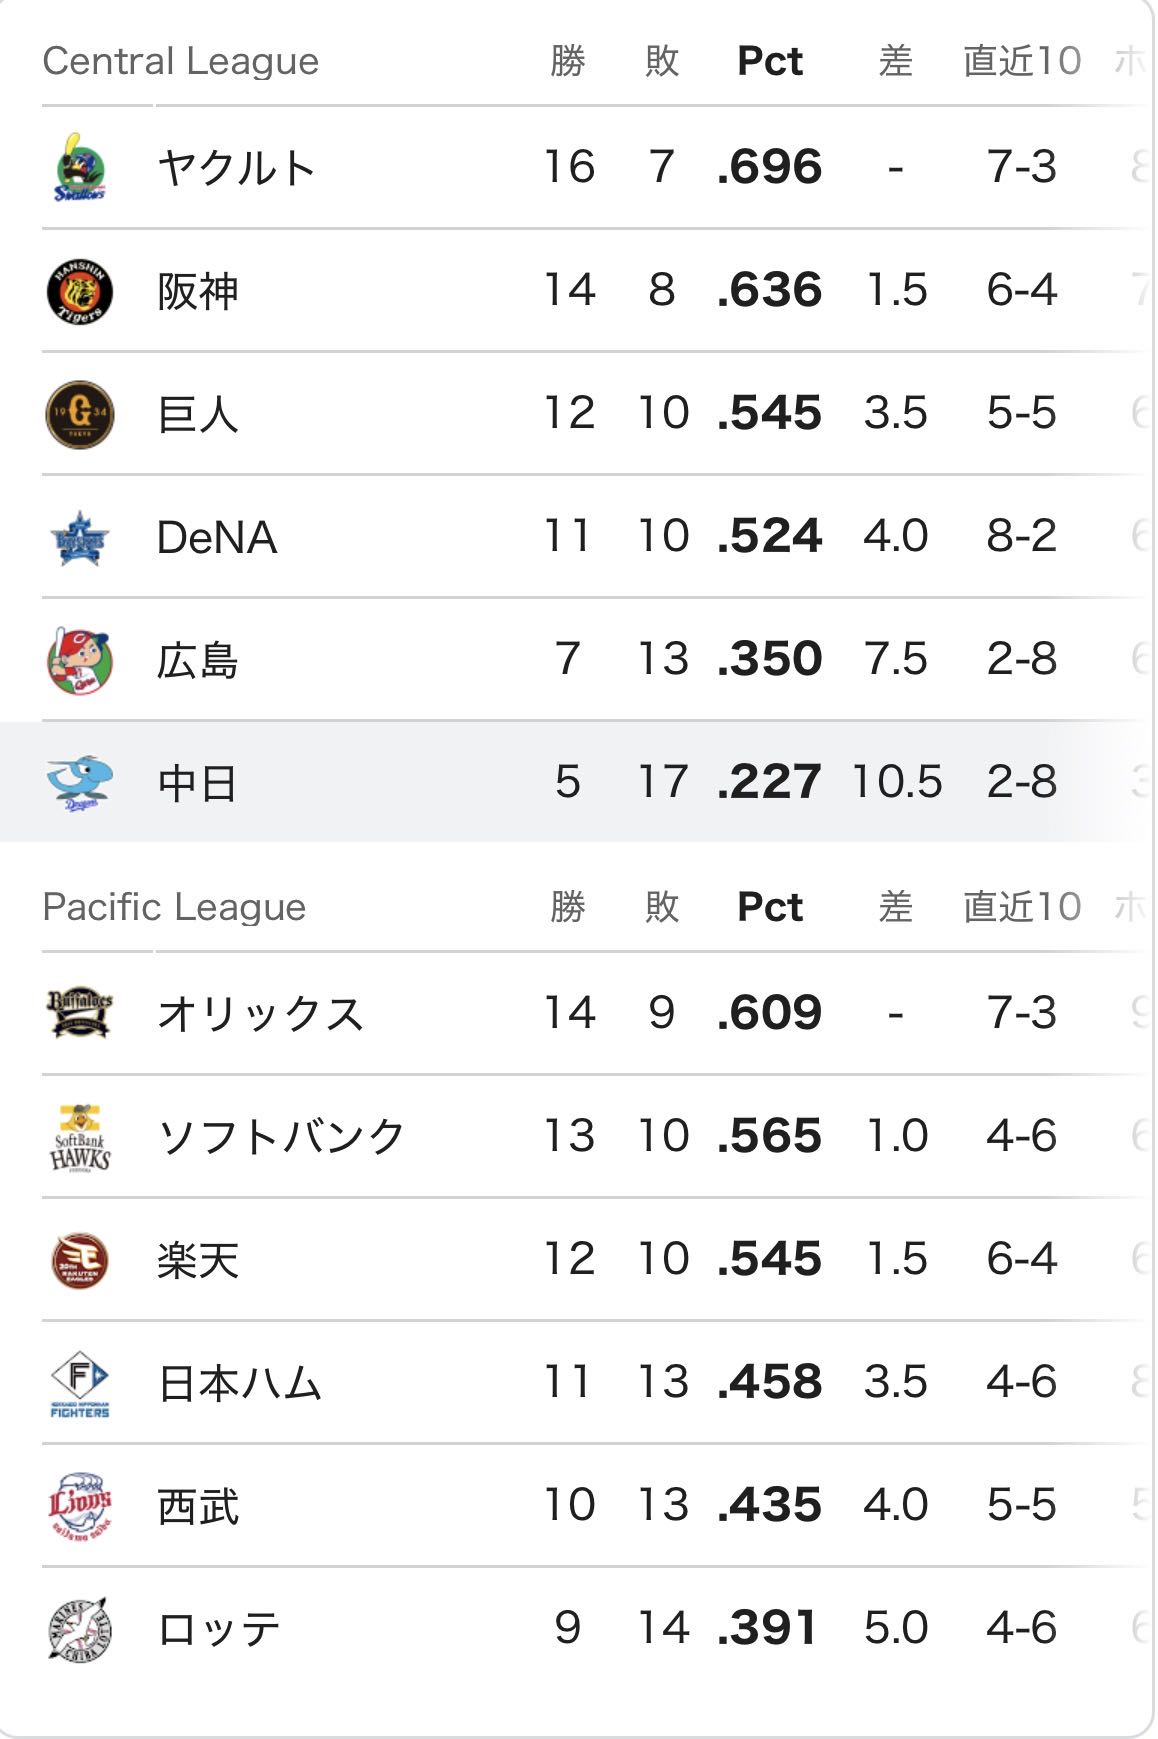
Task: Select the Central League heading
Action: 181,61
